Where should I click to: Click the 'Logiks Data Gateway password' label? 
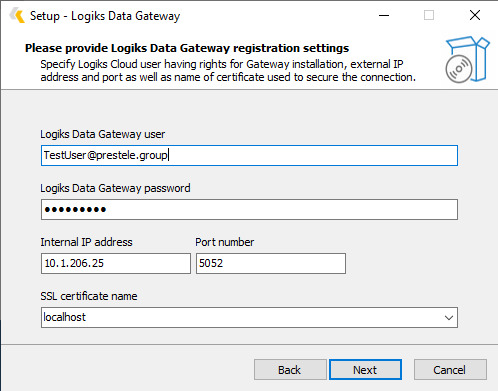pyautogui.click(x=115, y=188)
